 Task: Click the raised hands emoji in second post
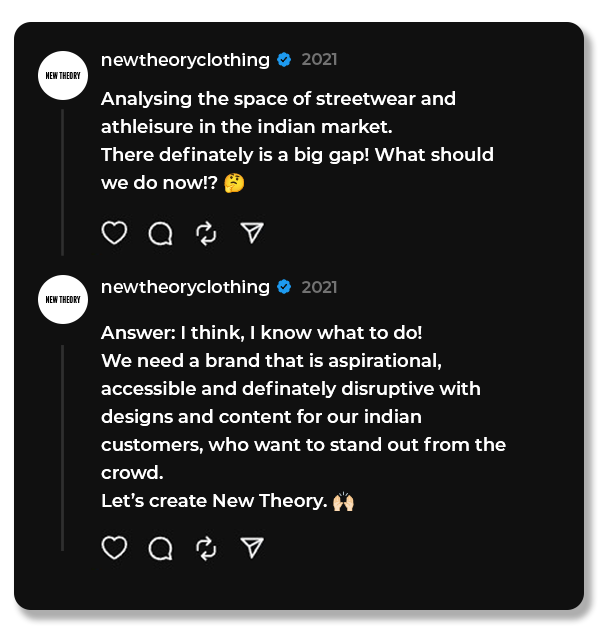tap(343, 501)
